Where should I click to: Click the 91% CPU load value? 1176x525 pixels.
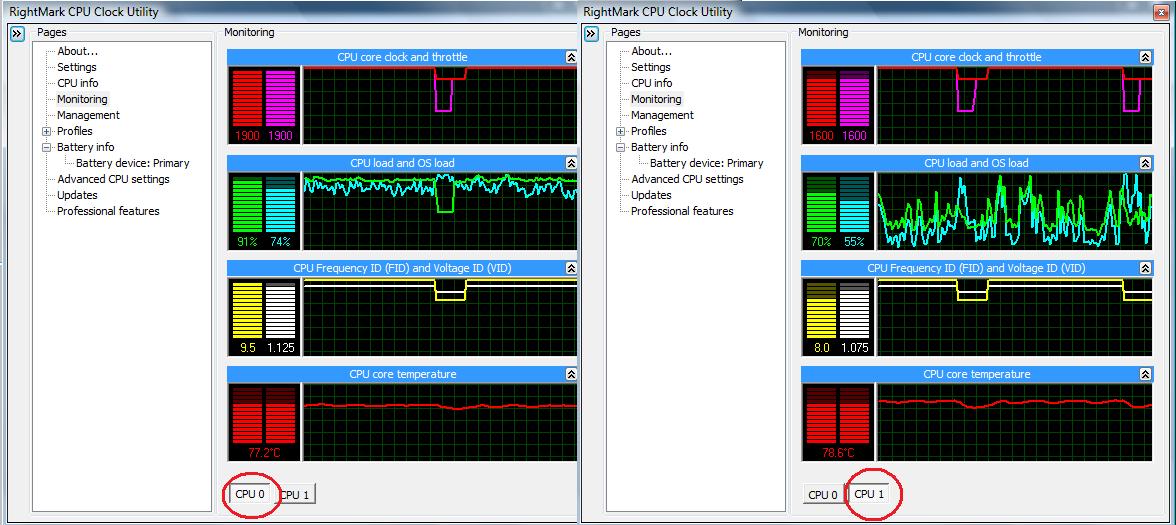coord(247,242)
